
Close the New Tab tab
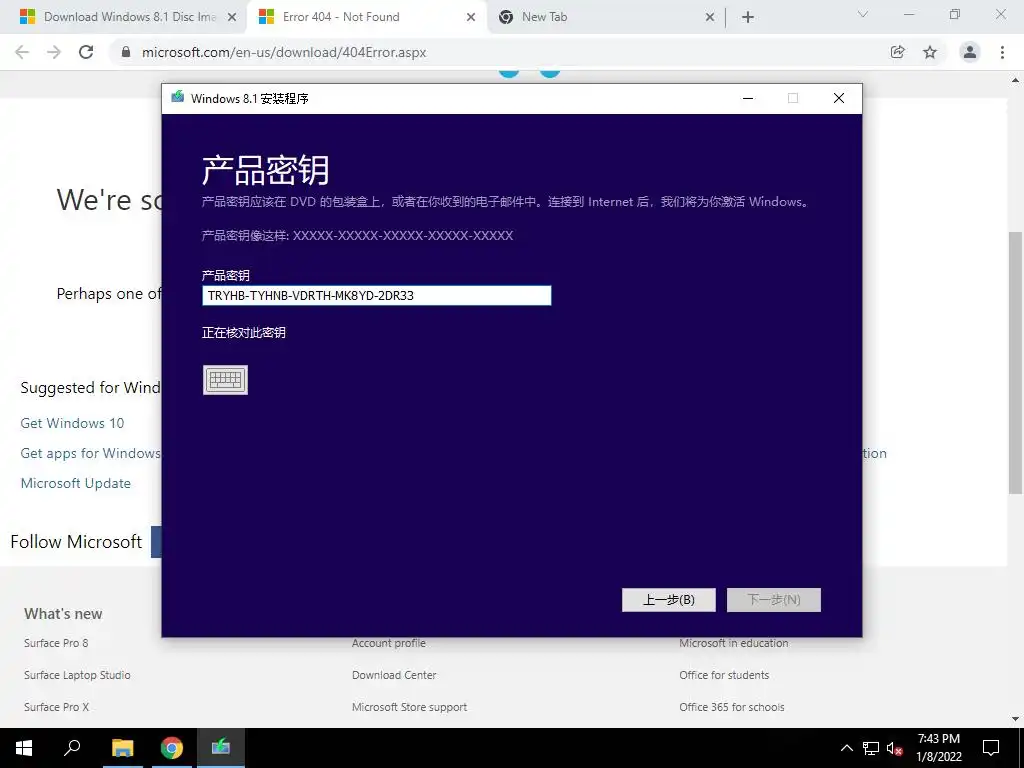(710, 18)
